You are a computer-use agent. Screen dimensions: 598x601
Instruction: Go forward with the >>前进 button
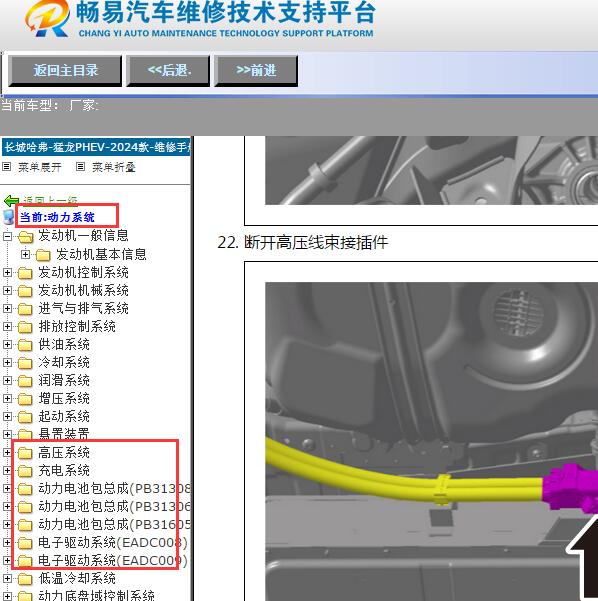(256, 71)
